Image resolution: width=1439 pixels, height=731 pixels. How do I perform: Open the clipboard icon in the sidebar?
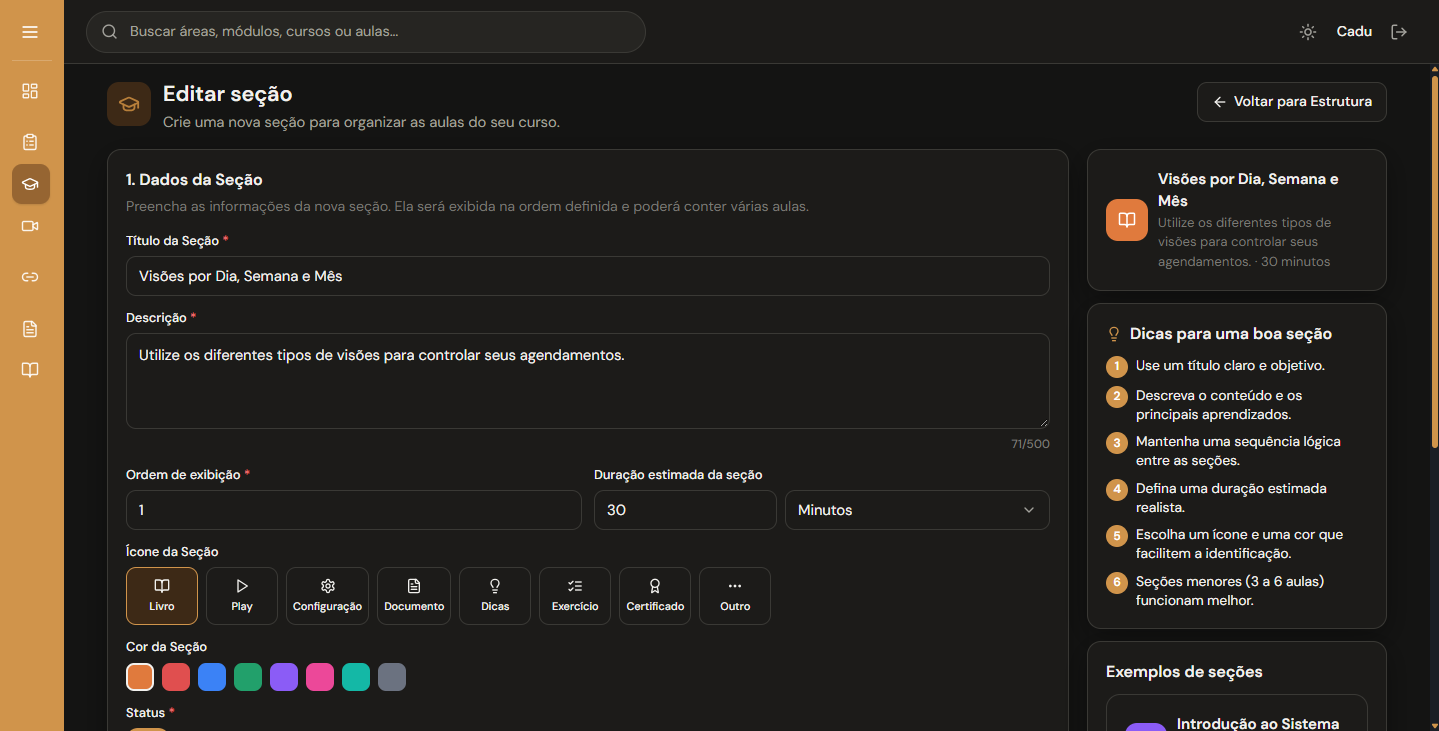30,142
